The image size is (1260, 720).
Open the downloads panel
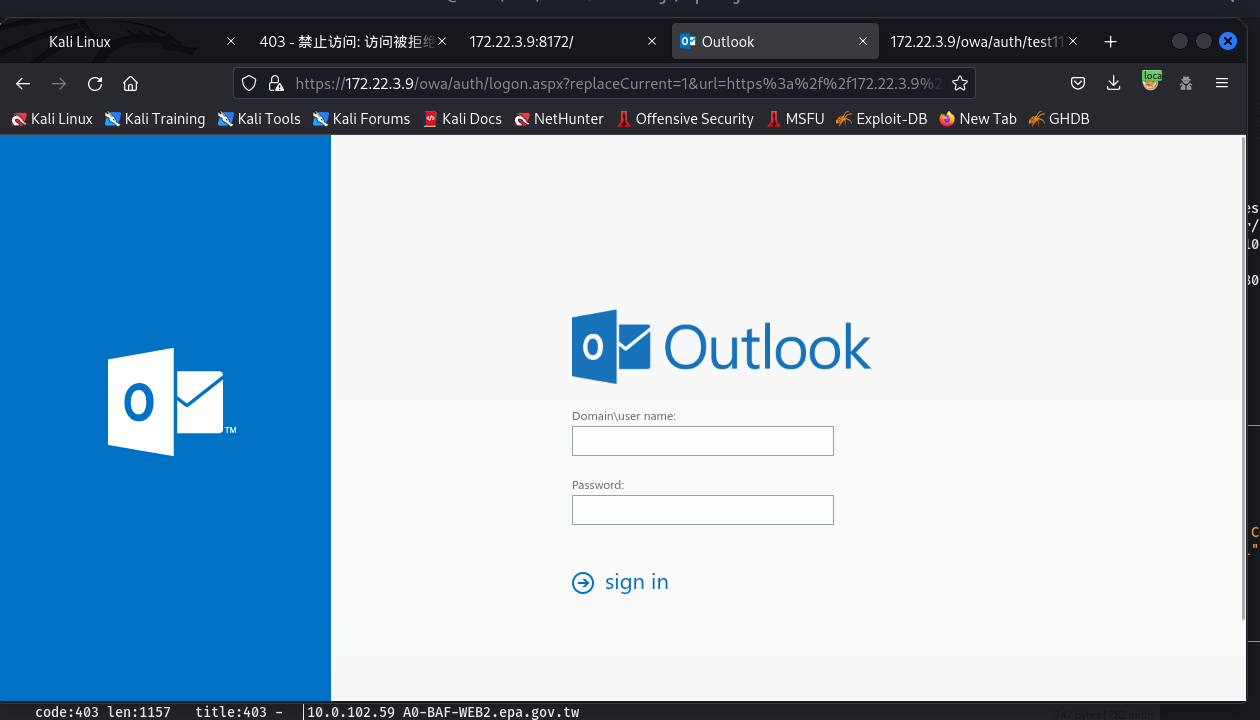[x=1114, y=84]
